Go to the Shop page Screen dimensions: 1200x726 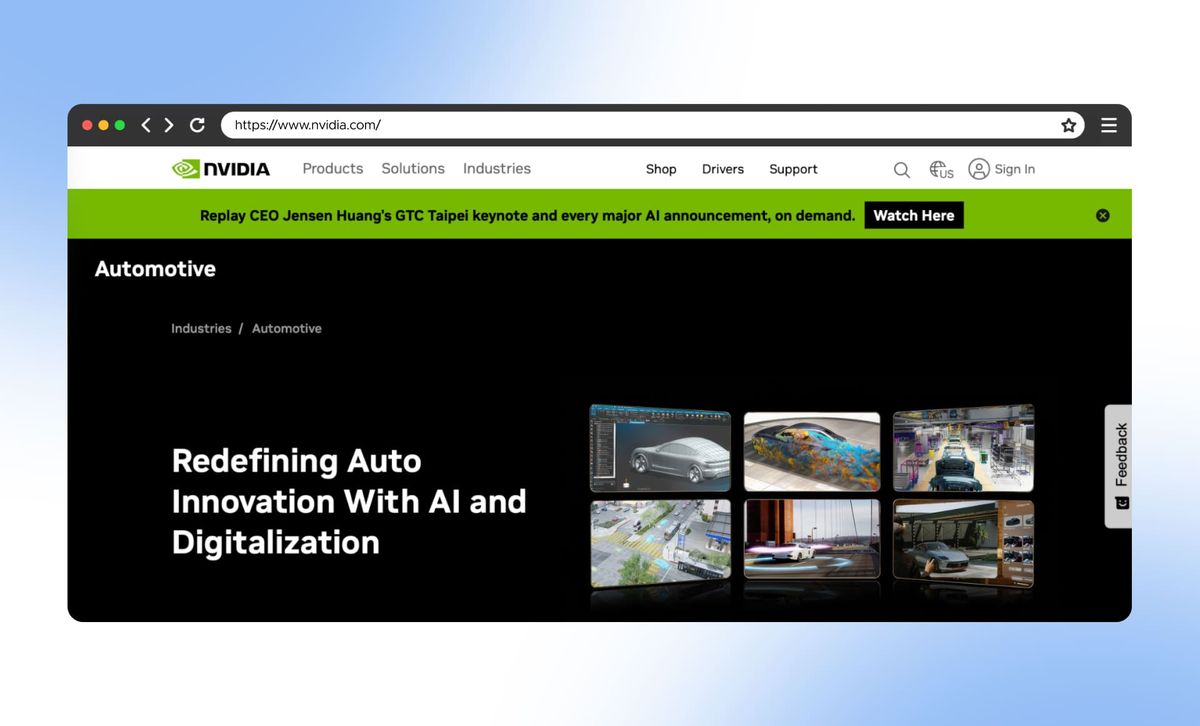pyautogui.click(x=661, y=170)
